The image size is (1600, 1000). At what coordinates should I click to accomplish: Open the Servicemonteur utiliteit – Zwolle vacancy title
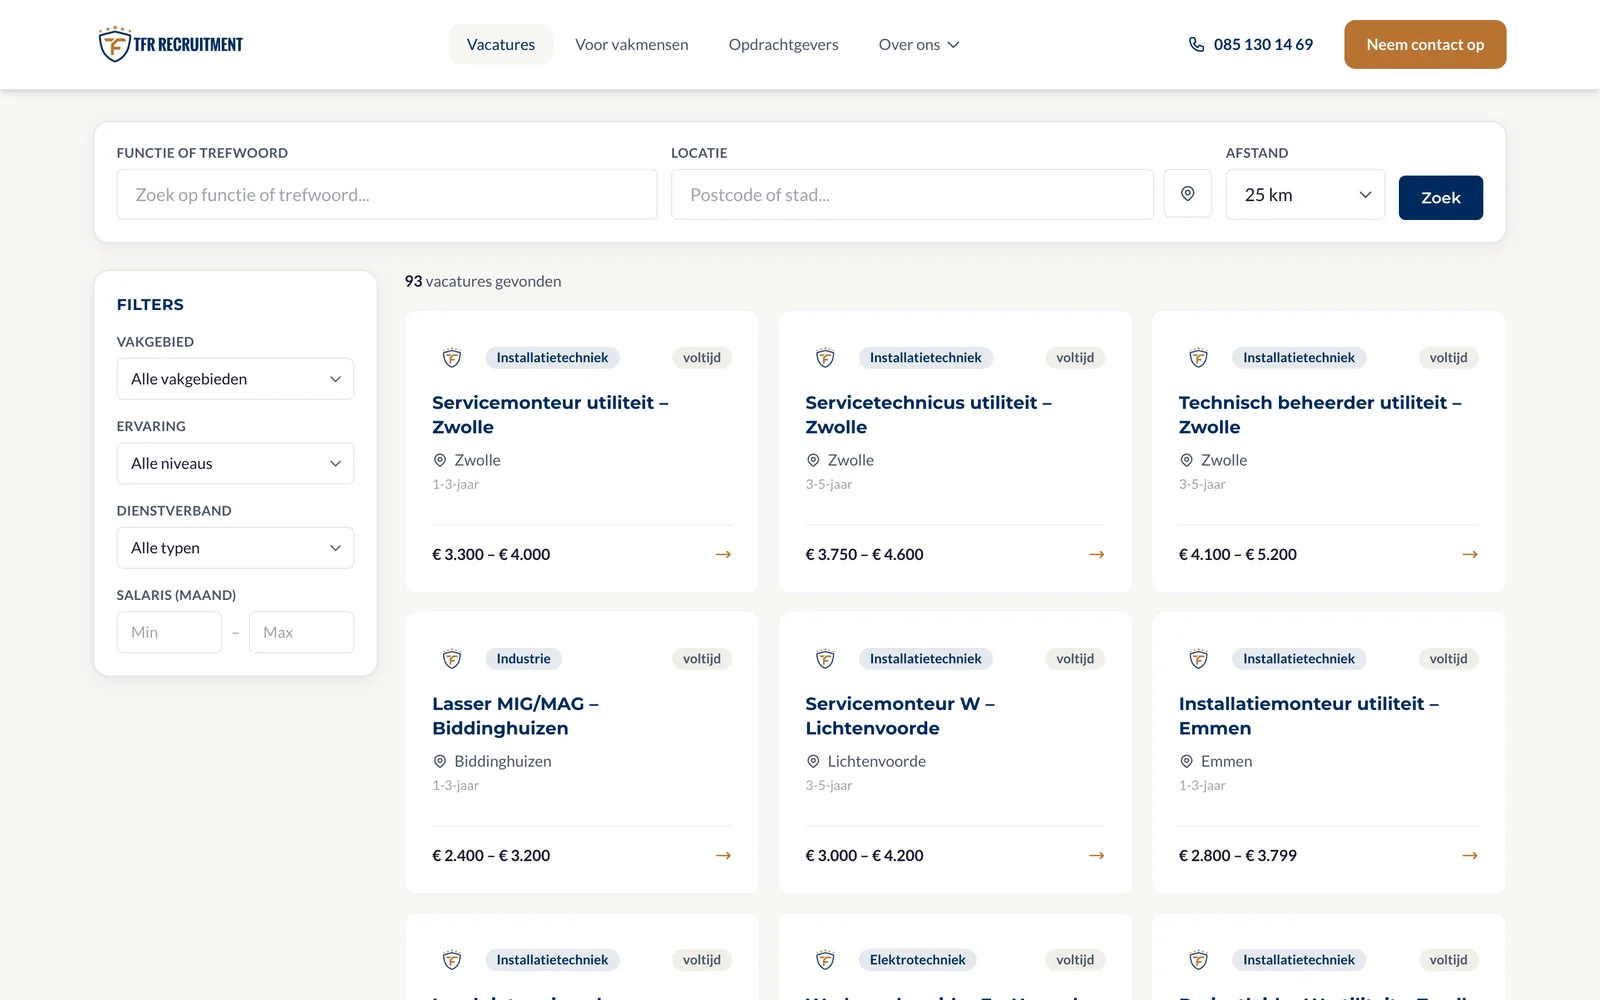pyautogui.click(x=550, y=415)
